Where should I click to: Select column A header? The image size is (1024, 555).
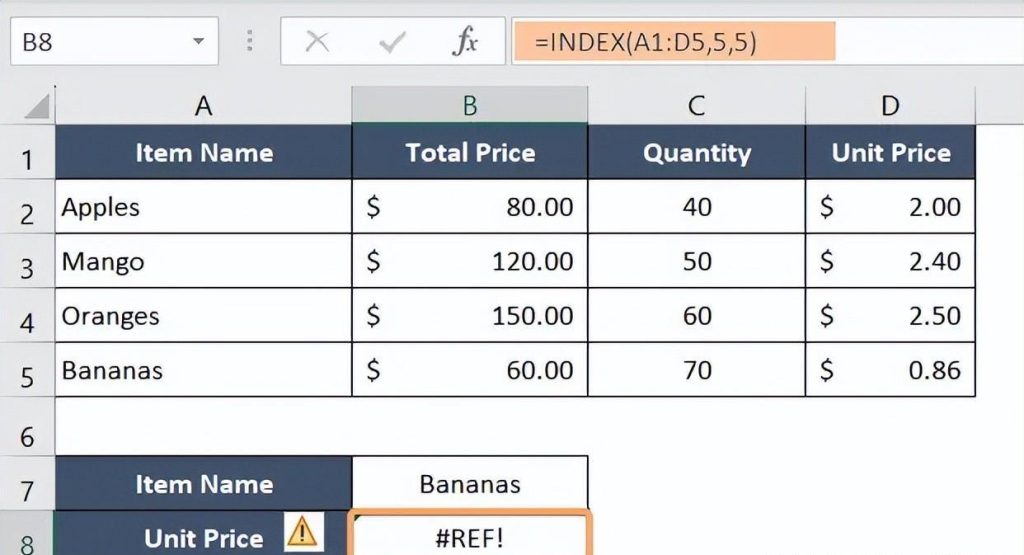tap(203, 106)
